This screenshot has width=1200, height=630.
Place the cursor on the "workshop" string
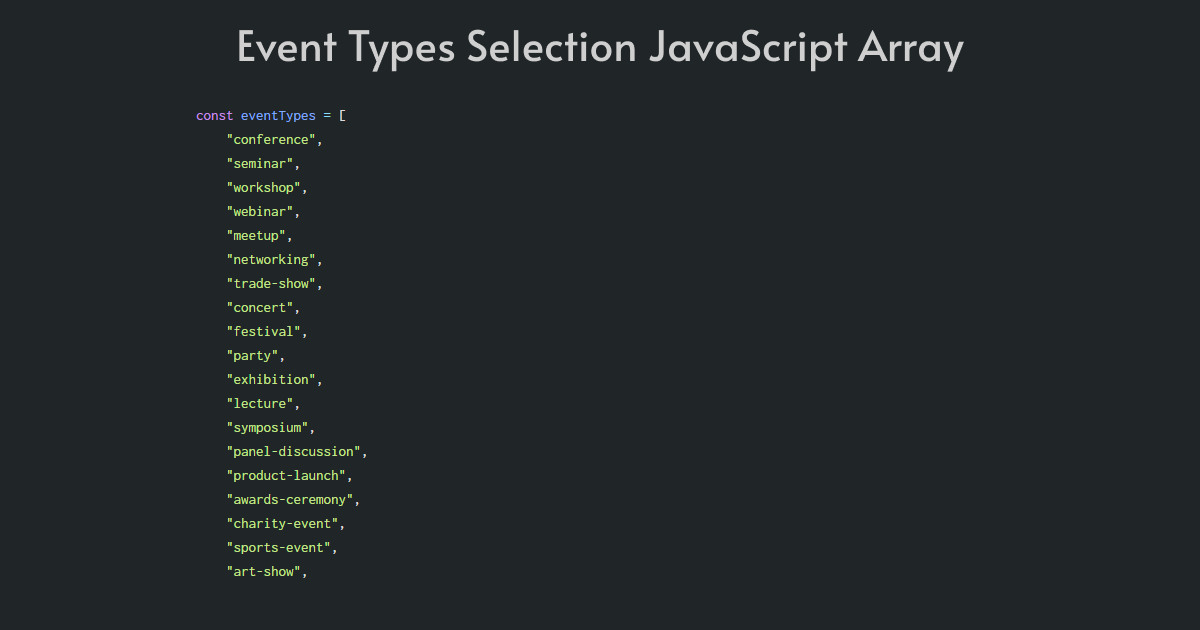(264, 188)
